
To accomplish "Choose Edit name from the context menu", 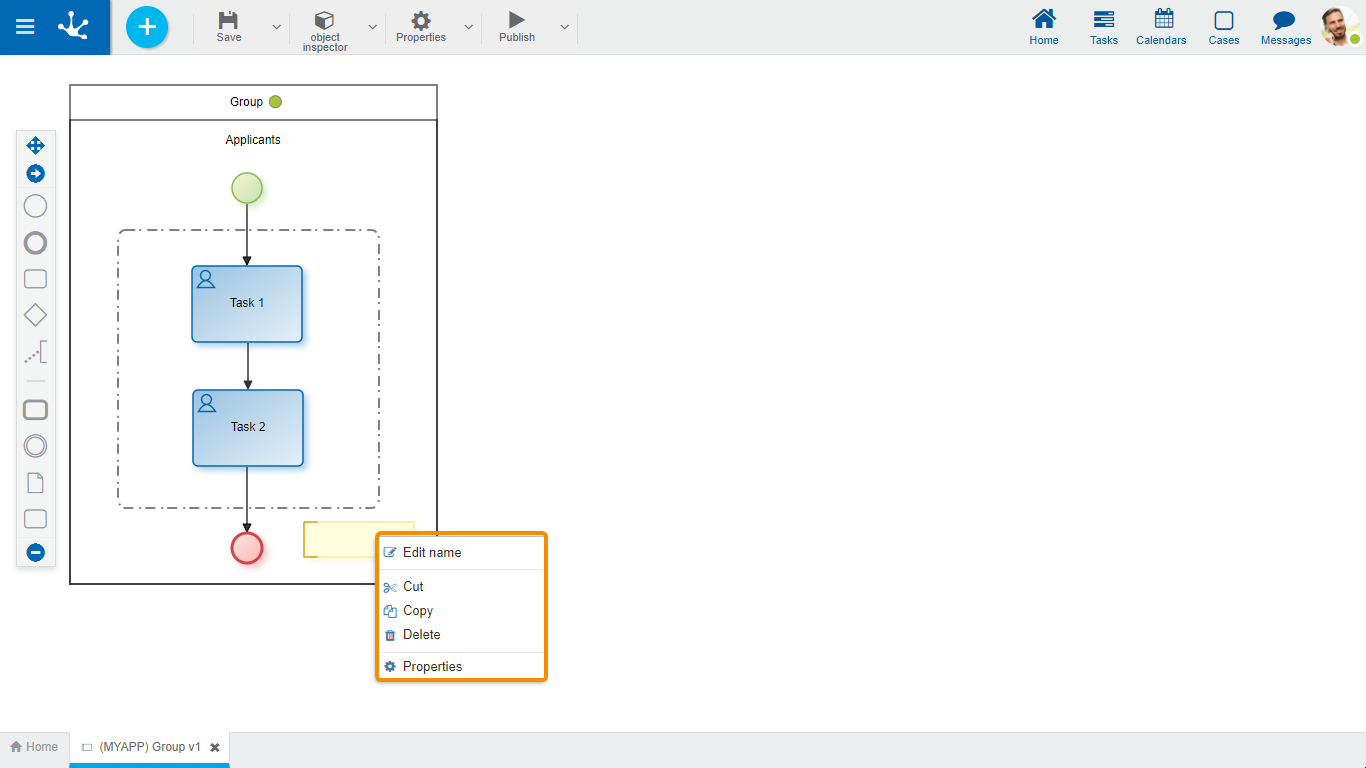I will [x=432, y=552].
